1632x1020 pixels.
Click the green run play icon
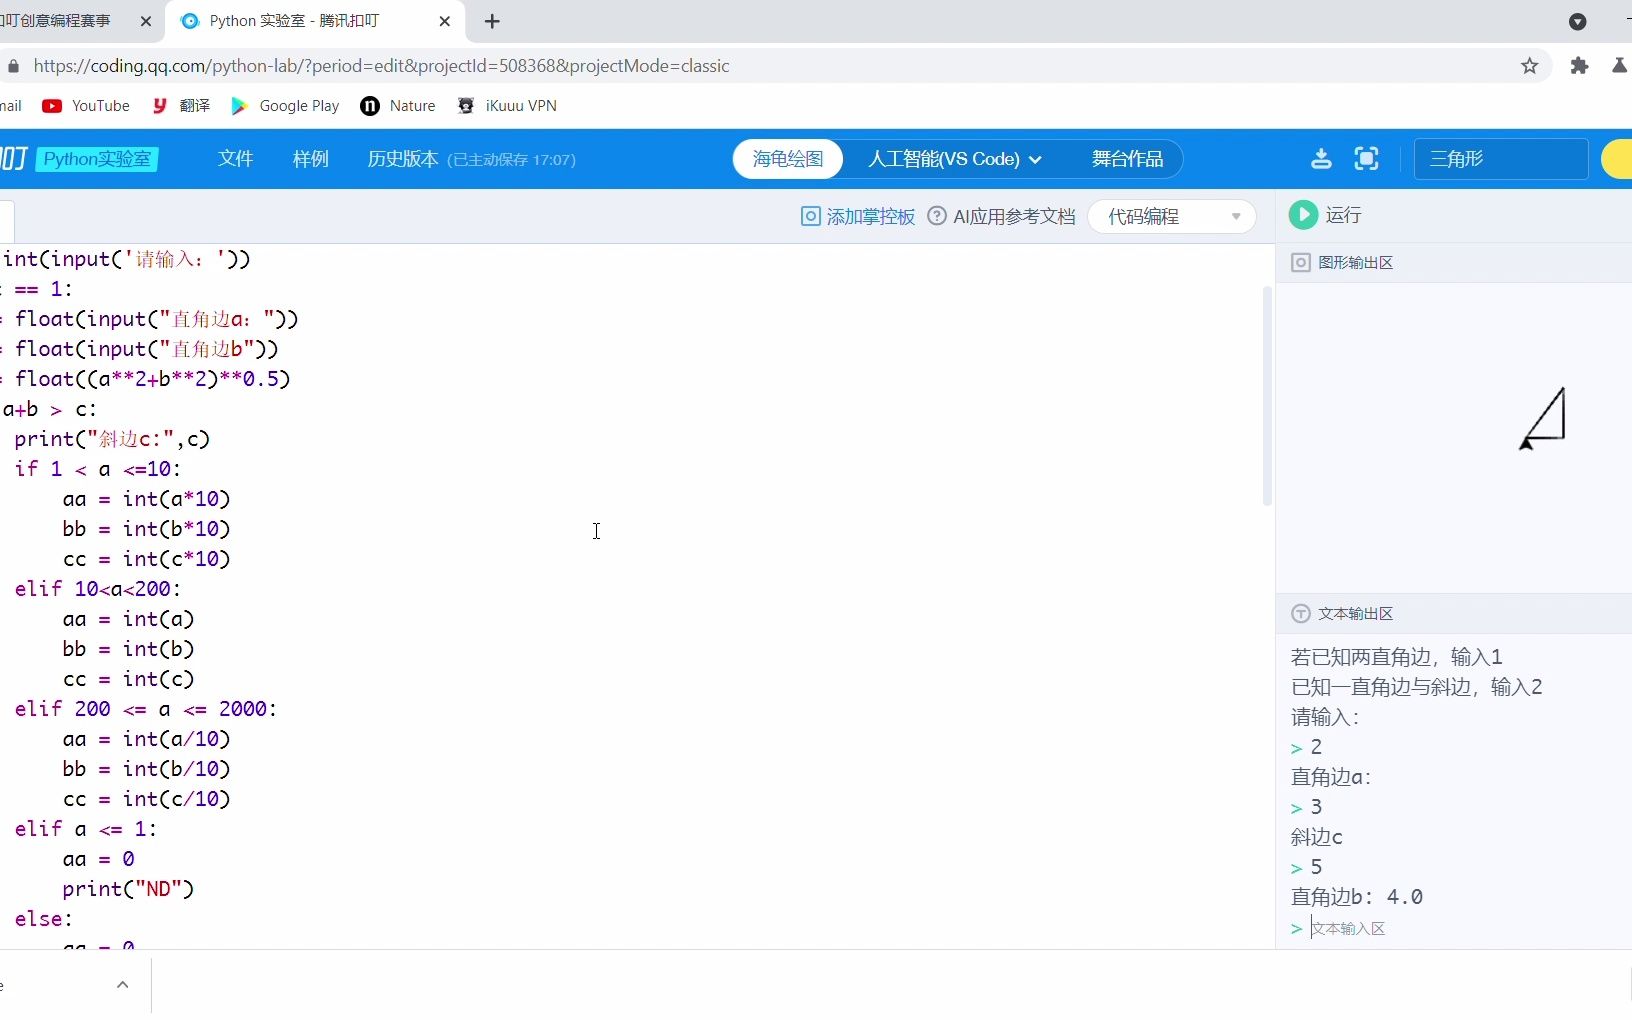[1303, 215]
